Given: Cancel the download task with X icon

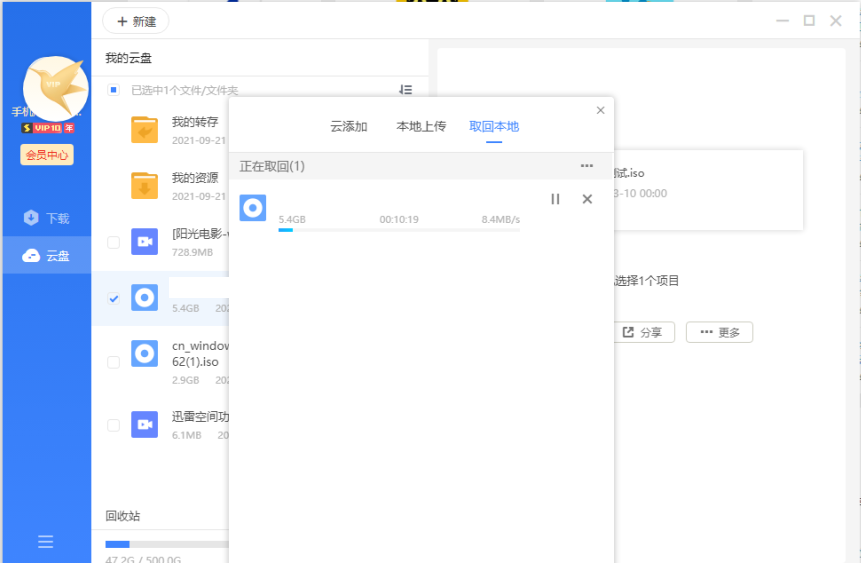Looking at the screenshot, I should tap(587, 199).
